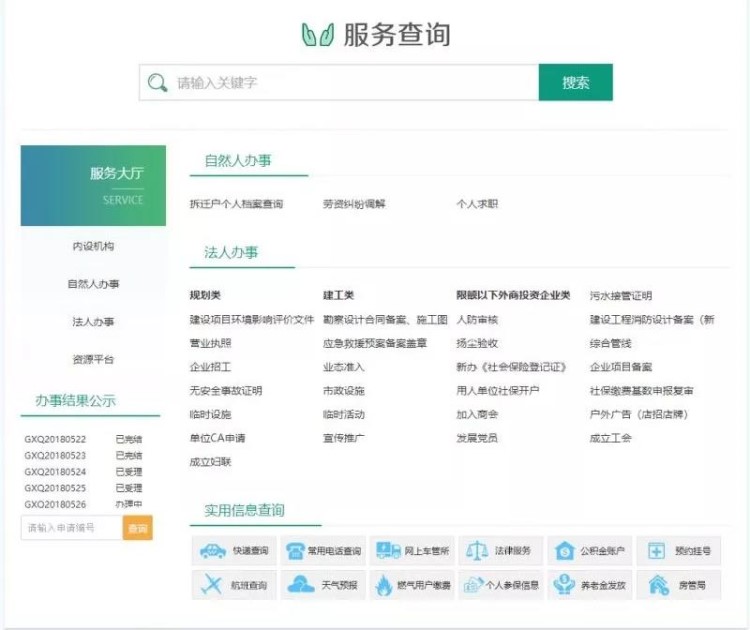This screenshot has width=750, height=630.
Task: Select 法人办事 in sidebar menu
Action: point(93,322)
